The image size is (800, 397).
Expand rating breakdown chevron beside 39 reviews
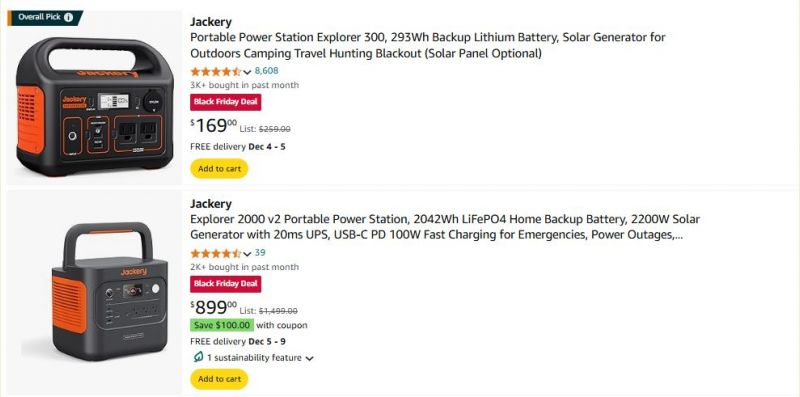[247, 254]
